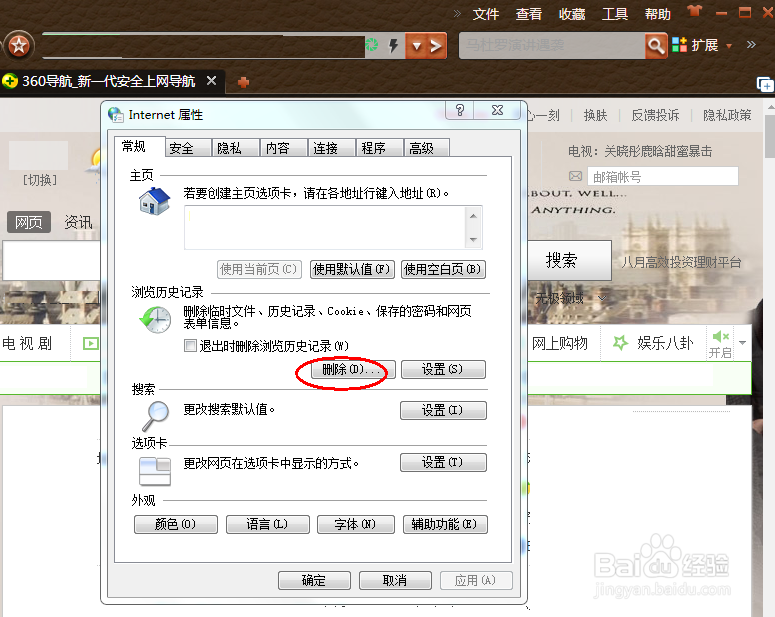
Task: Click the star favorites icon in browser
Action: point(19,46)
